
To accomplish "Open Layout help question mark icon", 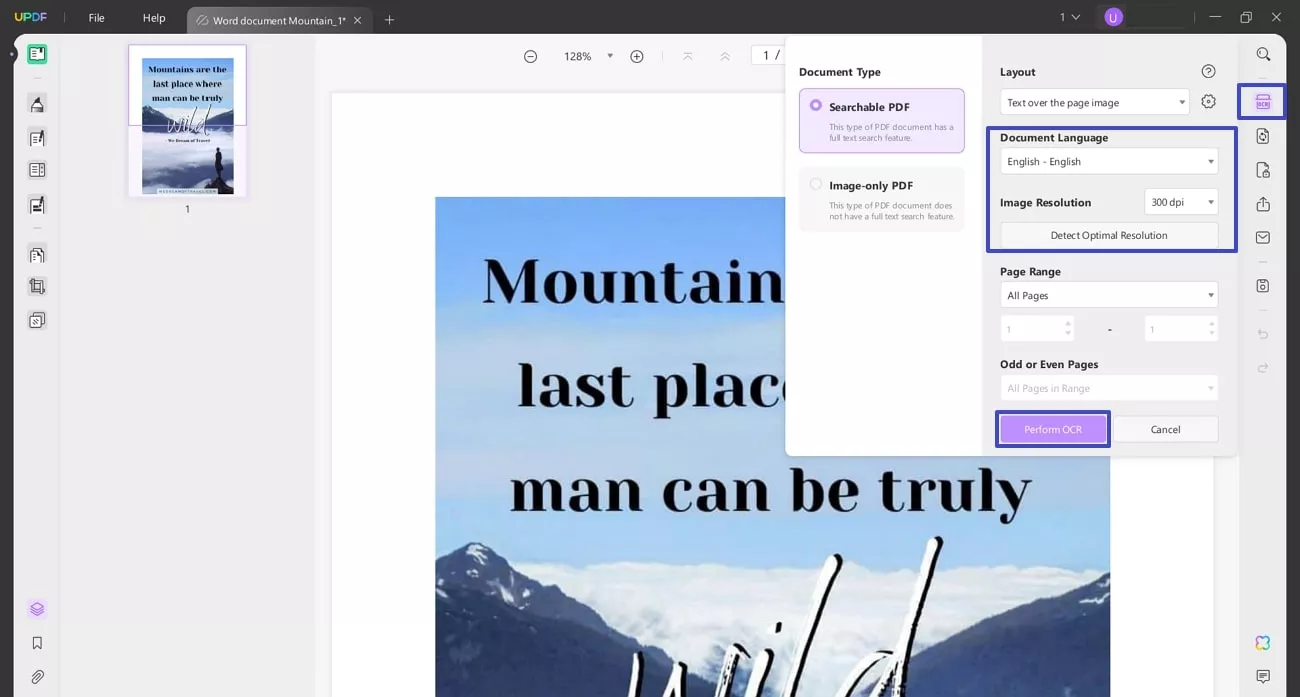I will pos(1208,71).
